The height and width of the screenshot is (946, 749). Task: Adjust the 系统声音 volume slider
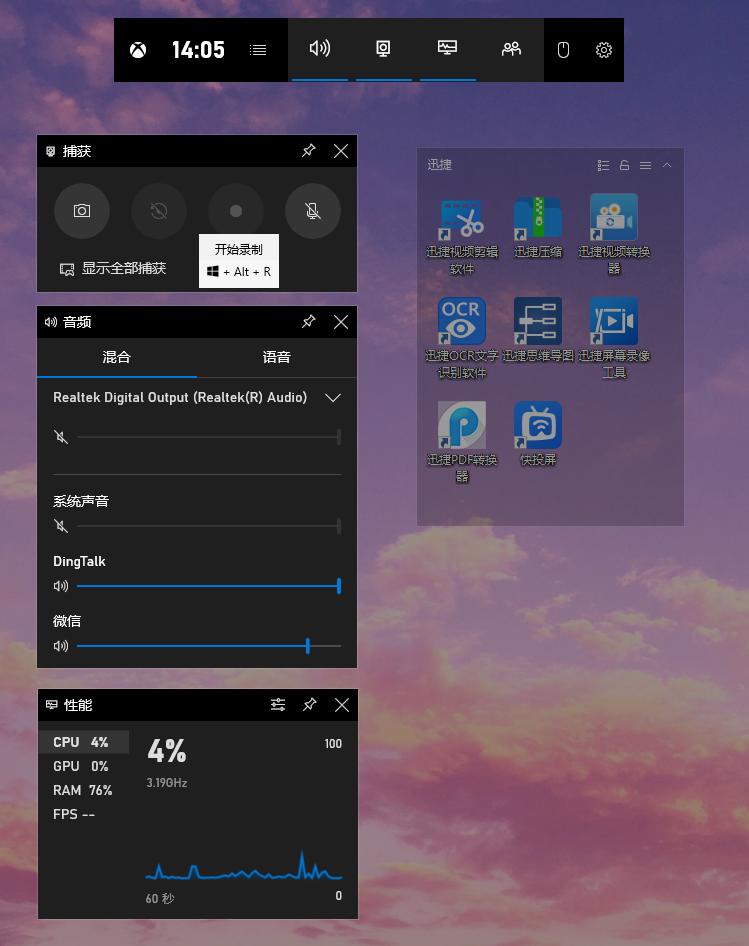[209, 526]
